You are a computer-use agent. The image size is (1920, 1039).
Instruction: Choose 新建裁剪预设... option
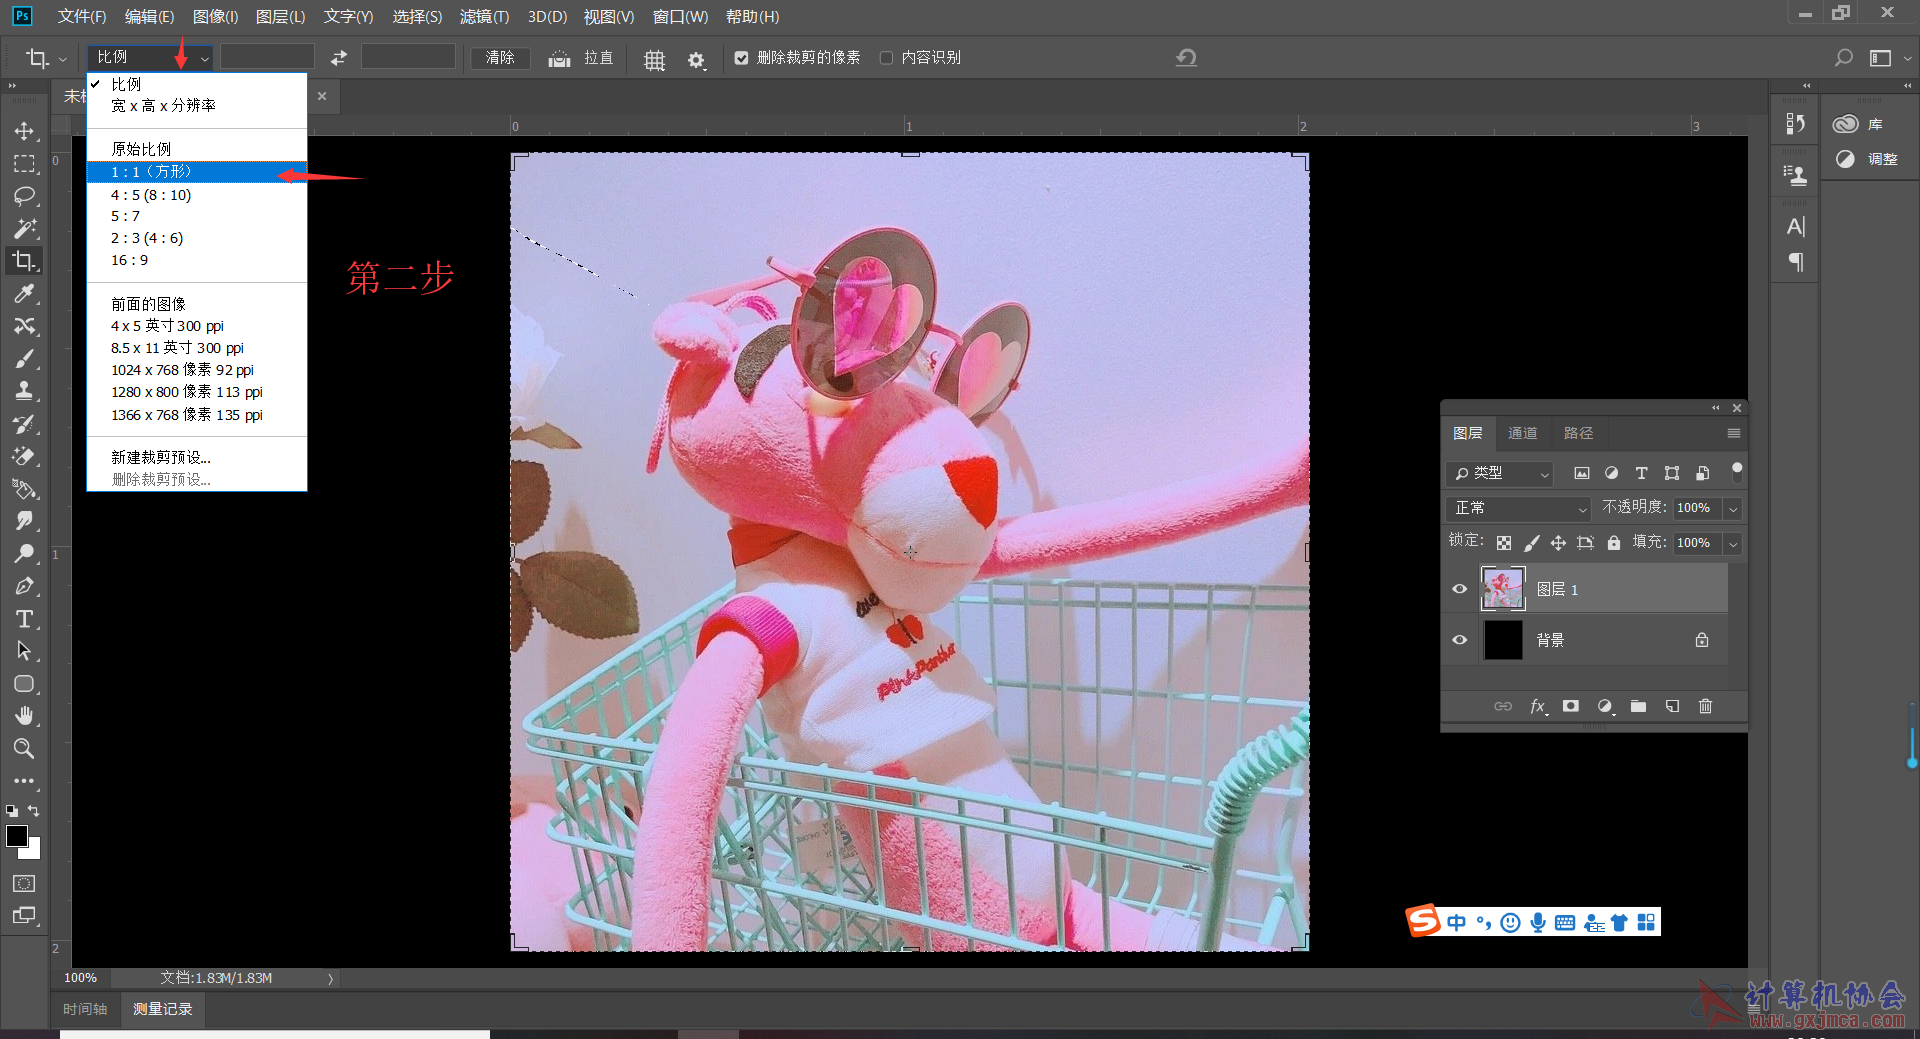pos(196,457)
